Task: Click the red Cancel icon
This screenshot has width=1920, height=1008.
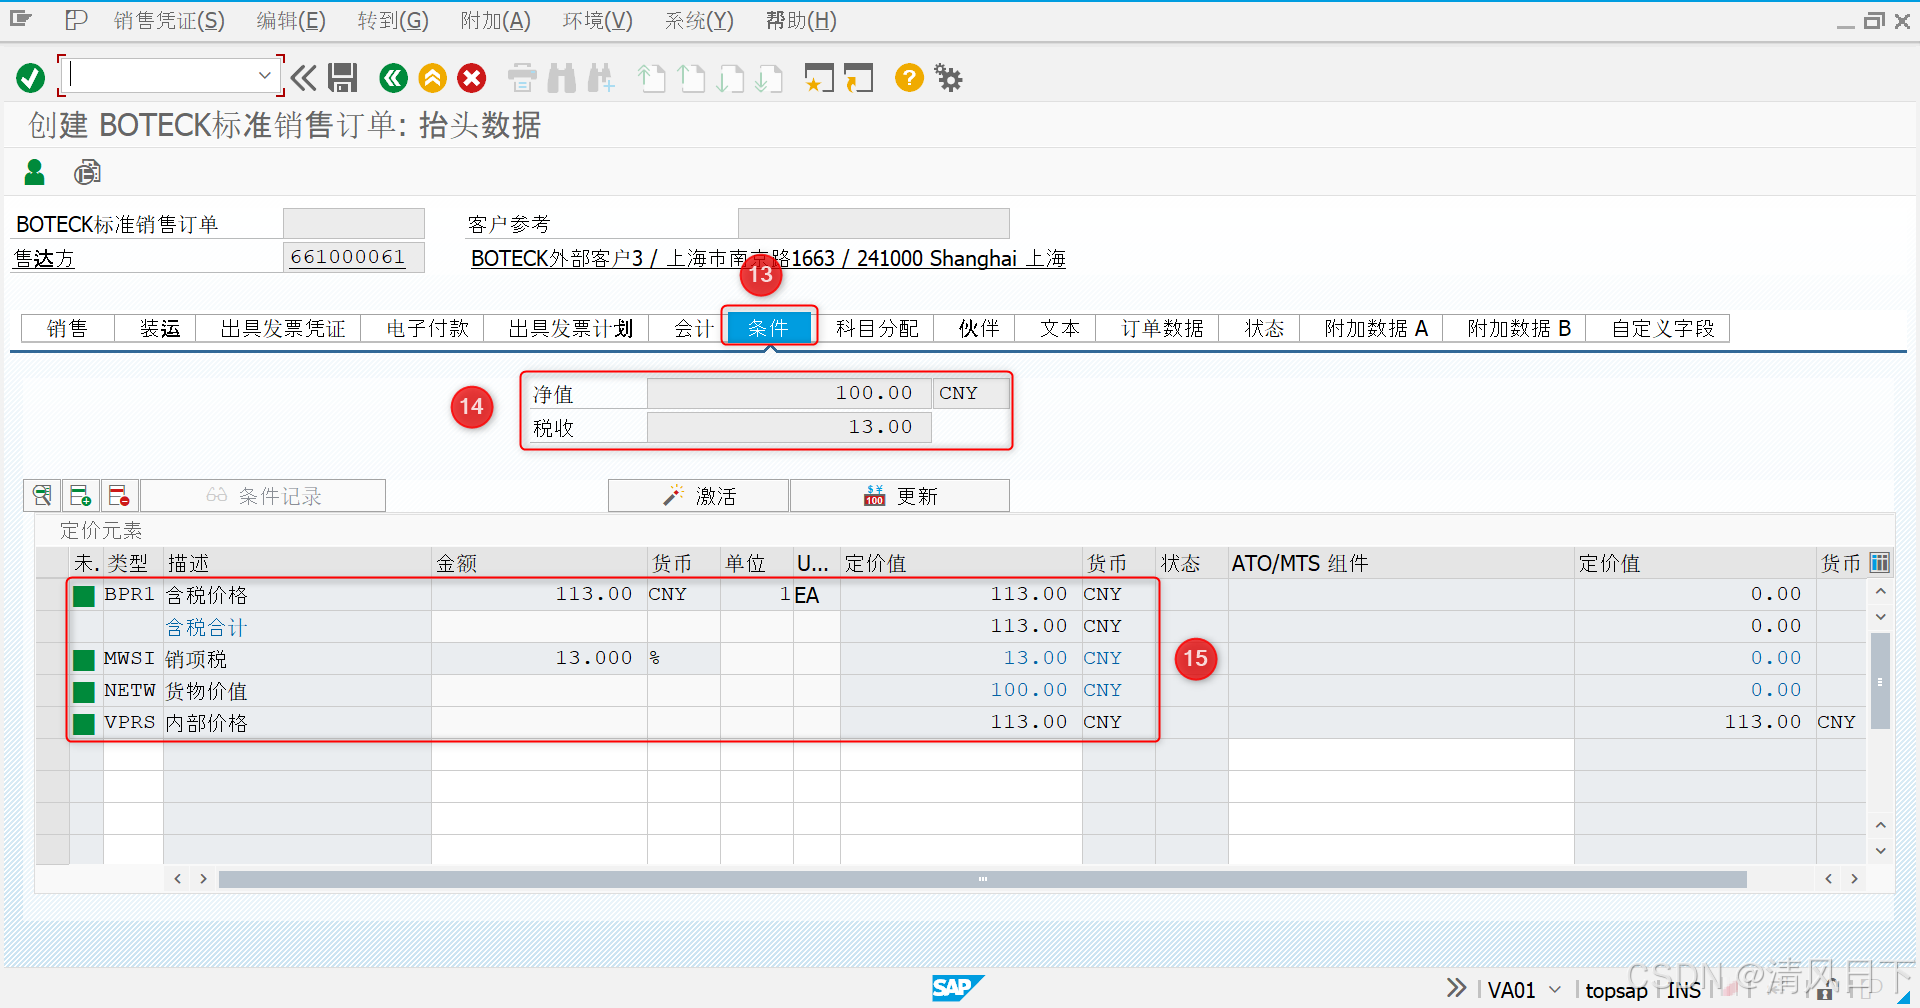Action: (x=472, y=78)
